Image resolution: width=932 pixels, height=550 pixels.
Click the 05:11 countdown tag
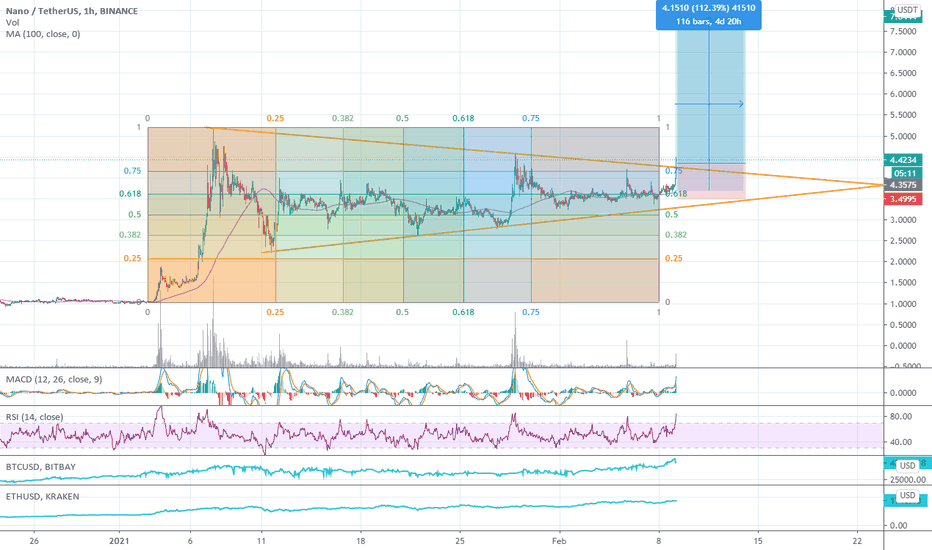(904, 173)
